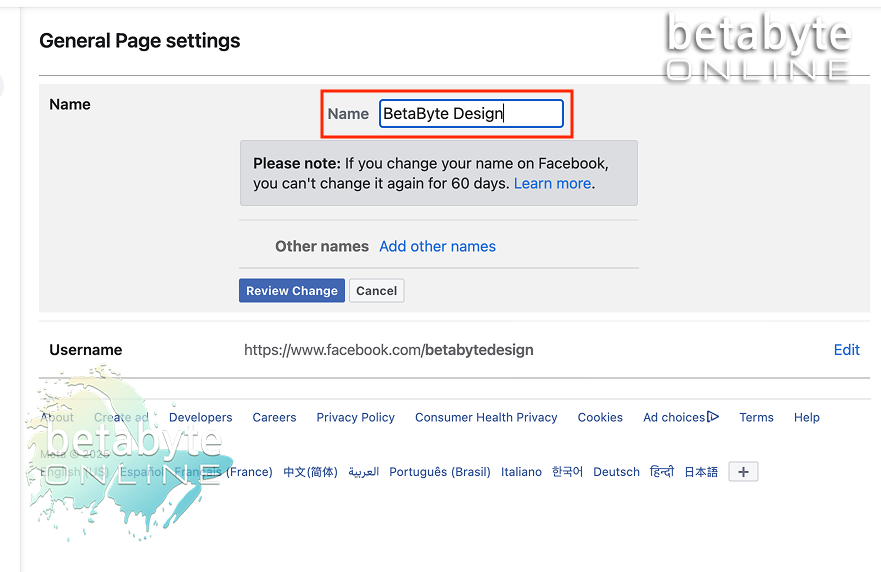Image resolution: width=881 pixels, height=572 pixels.
Task: Click the AdChoices triangle icon
Action: coord(713,417)
